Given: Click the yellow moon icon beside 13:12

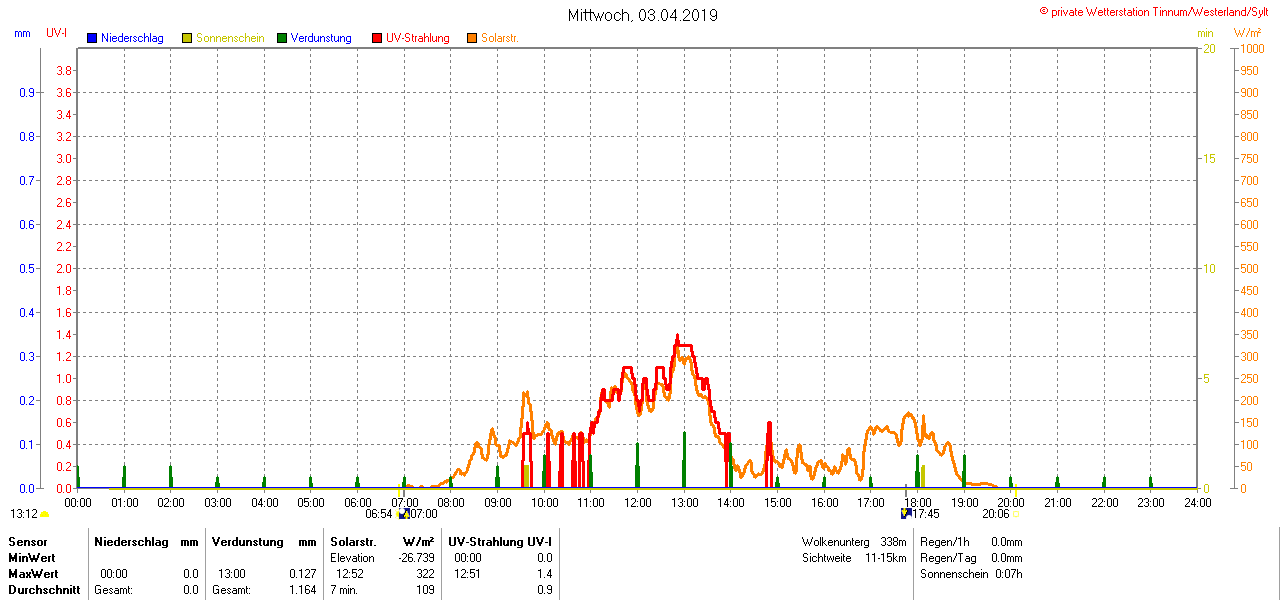Looking at the screenshot, I should 45,514.
